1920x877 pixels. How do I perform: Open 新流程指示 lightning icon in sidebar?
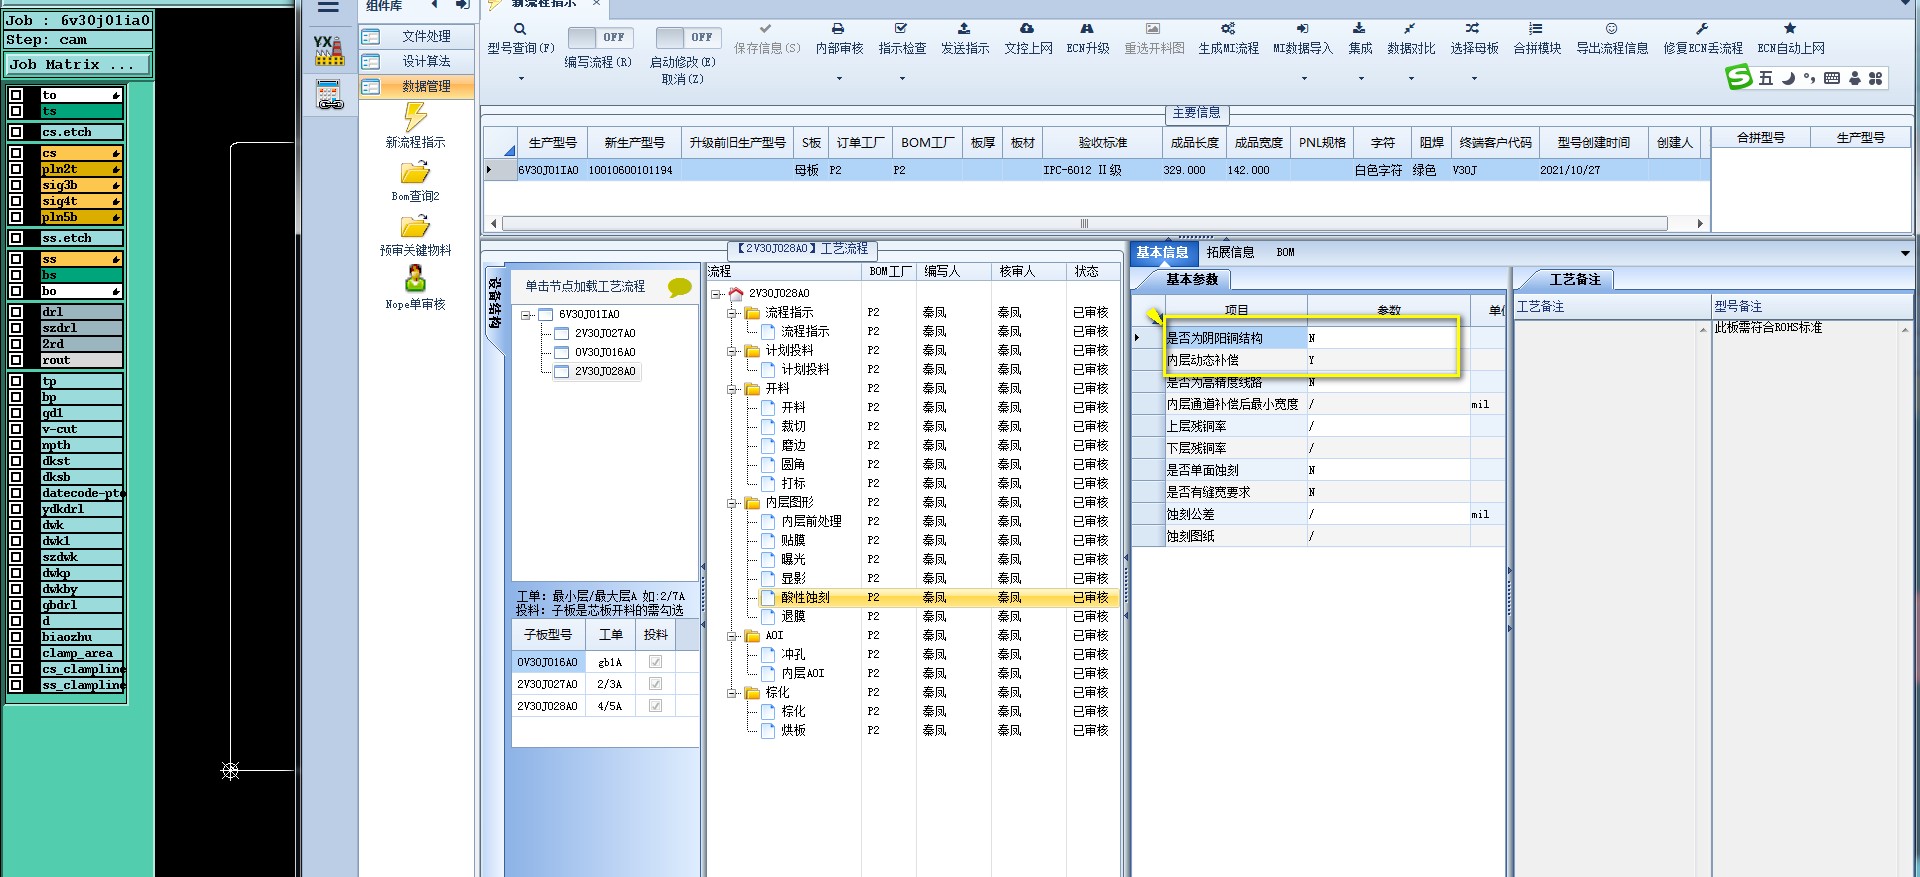pos(415,117)
